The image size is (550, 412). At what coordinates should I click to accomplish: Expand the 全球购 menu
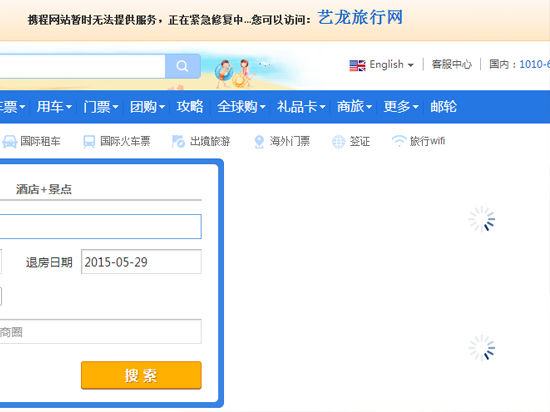coord(241,107)
